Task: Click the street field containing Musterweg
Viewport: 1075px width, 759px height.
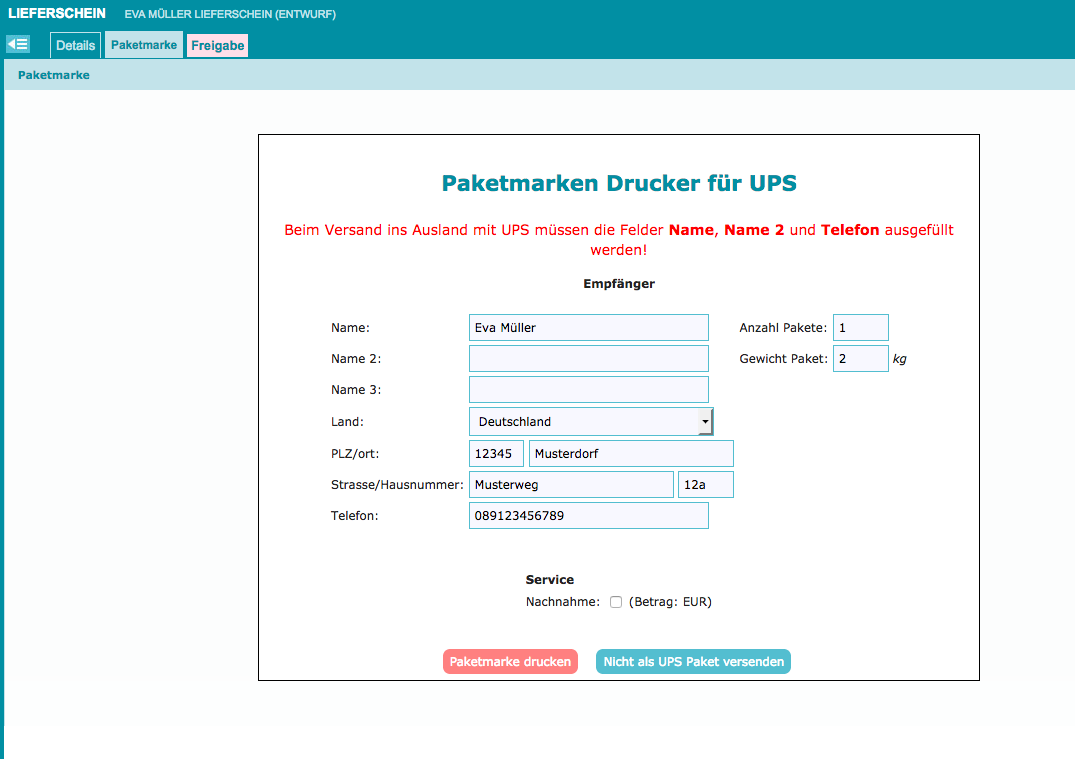Action: [x=571, y=485]
